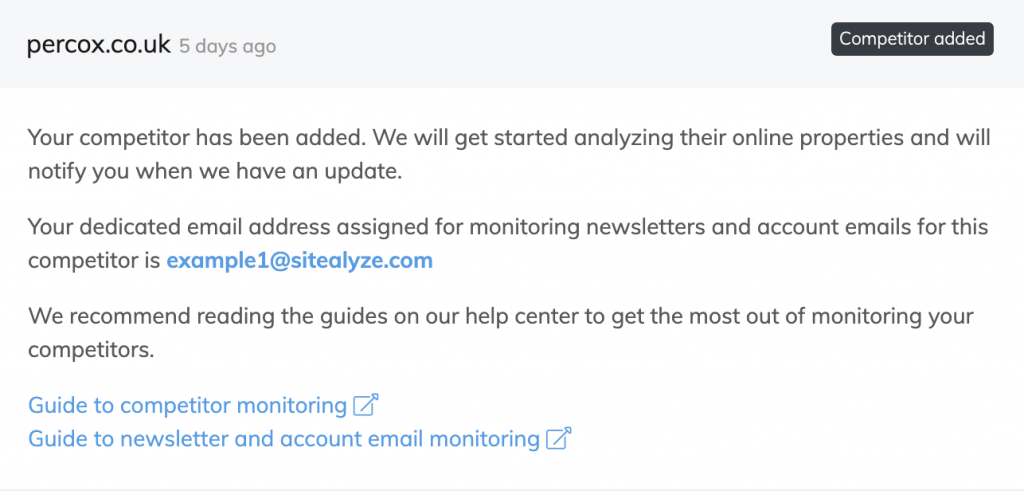Click the percox.co.uk competitor title
The width and height of the screenshot is (1024, 491).
(99, 45)
